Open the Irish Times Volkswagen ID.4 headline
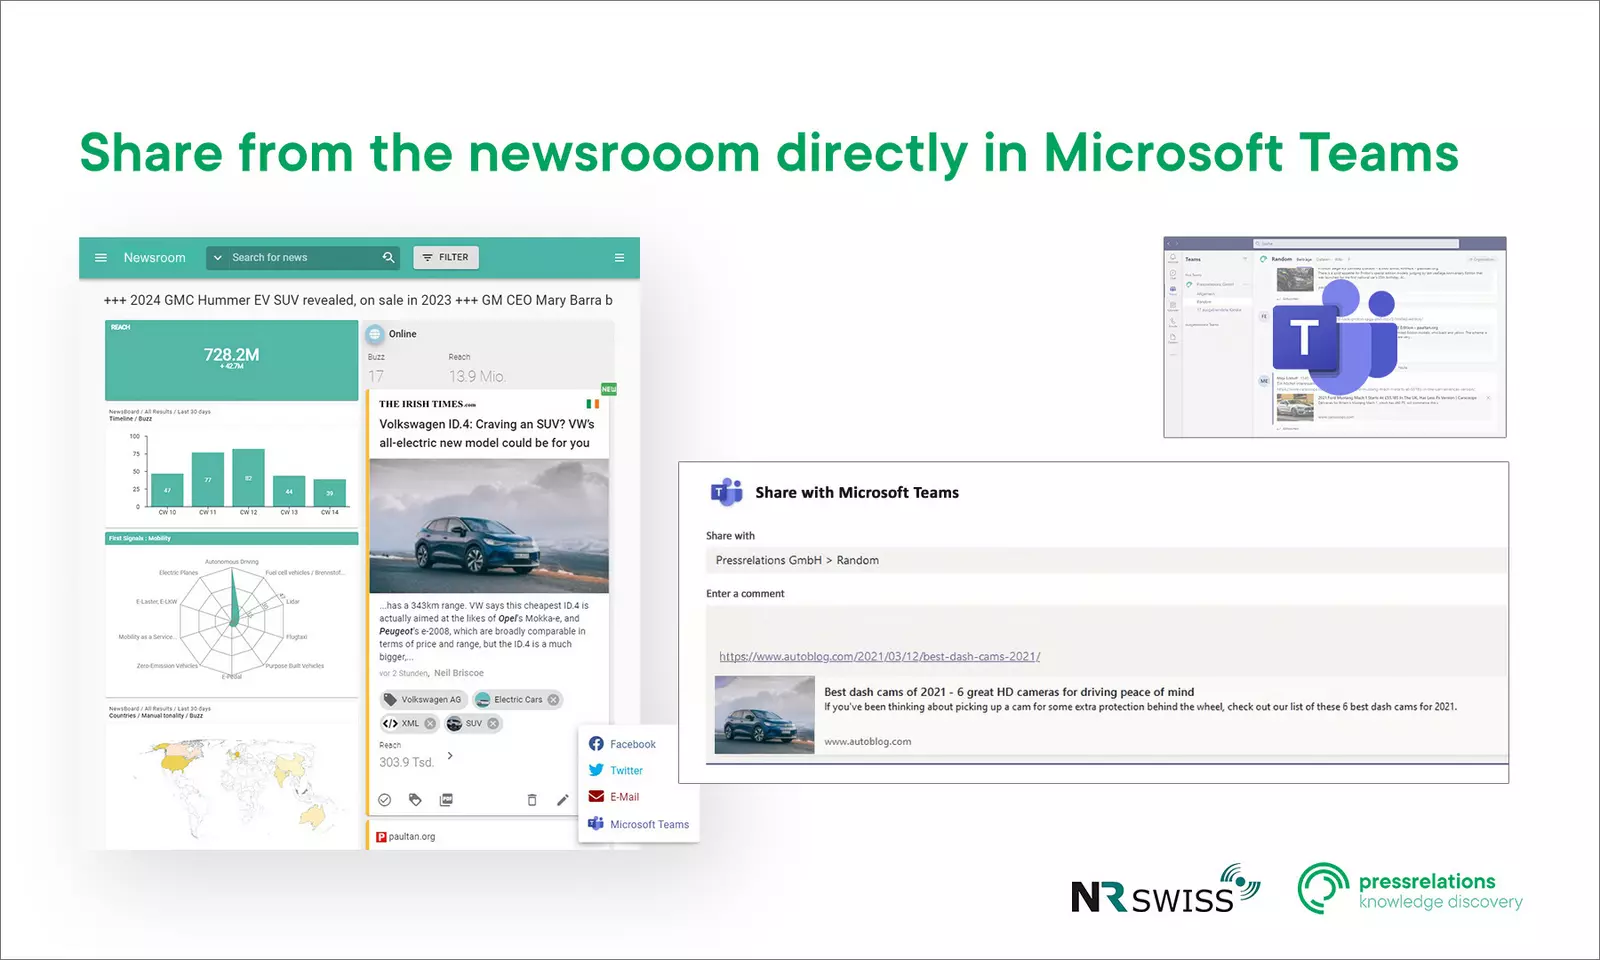Viewport: 1600px width, 960px height. [485, 433]
